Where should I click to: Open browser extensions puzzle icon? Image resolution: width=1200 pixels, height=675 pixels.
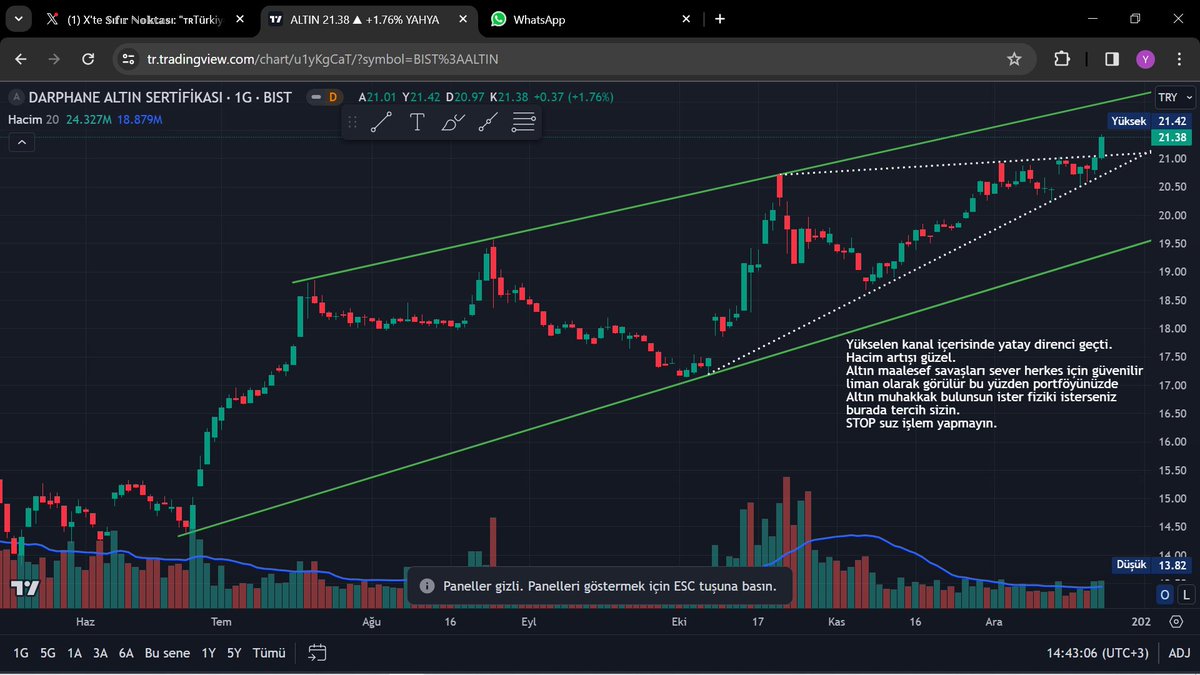(1062, 59)
